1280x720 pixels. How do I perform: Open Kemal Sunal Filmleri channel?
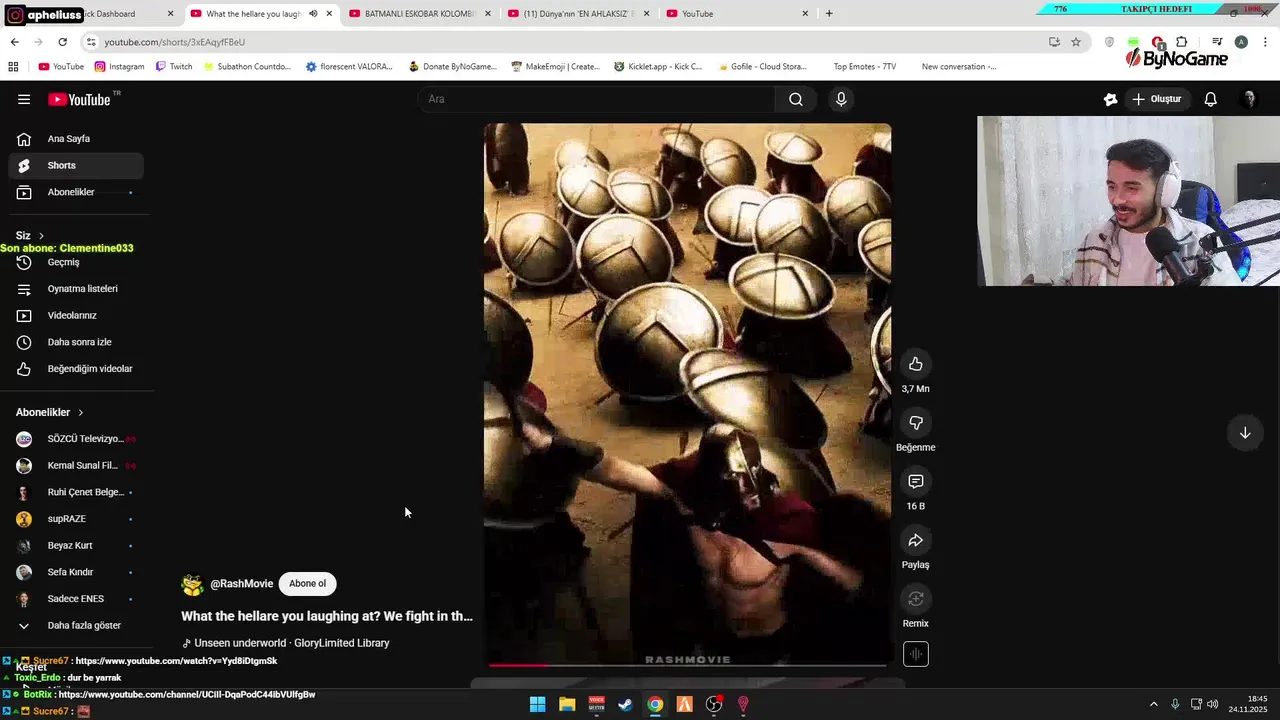76,466
